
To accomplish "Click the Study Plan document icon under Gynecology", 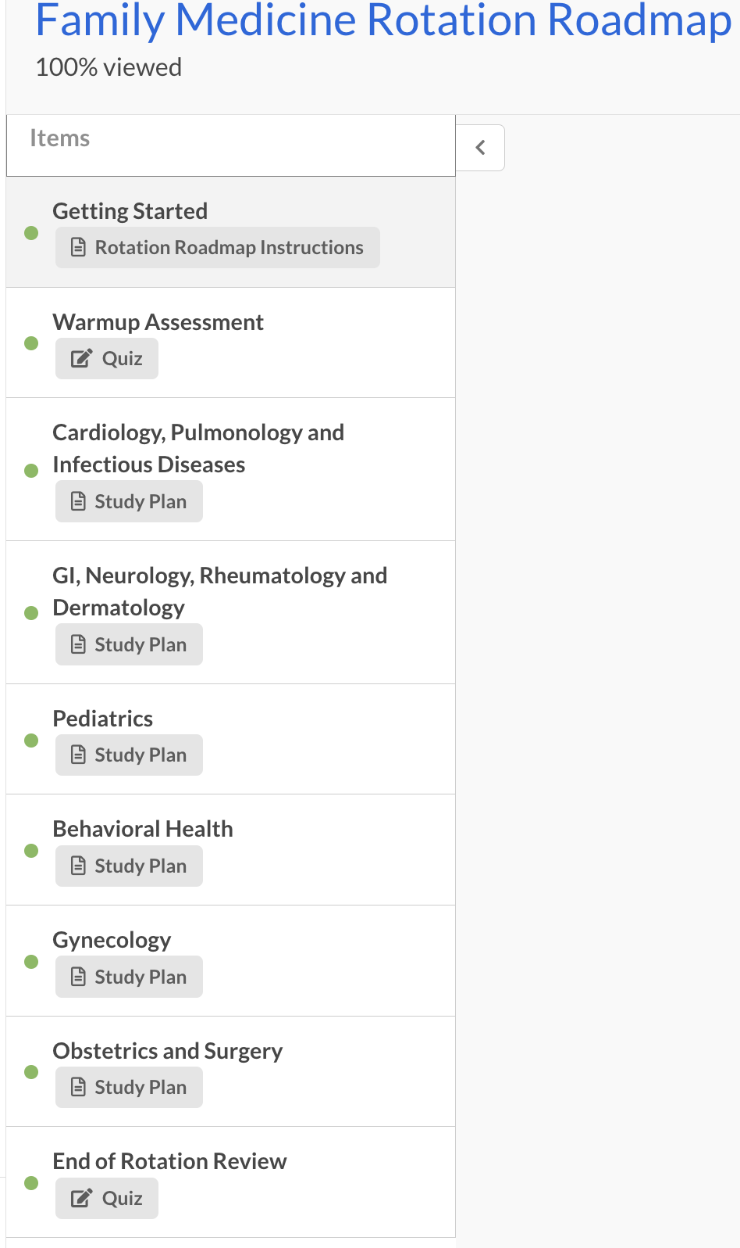I will click(x=78, y=977).
